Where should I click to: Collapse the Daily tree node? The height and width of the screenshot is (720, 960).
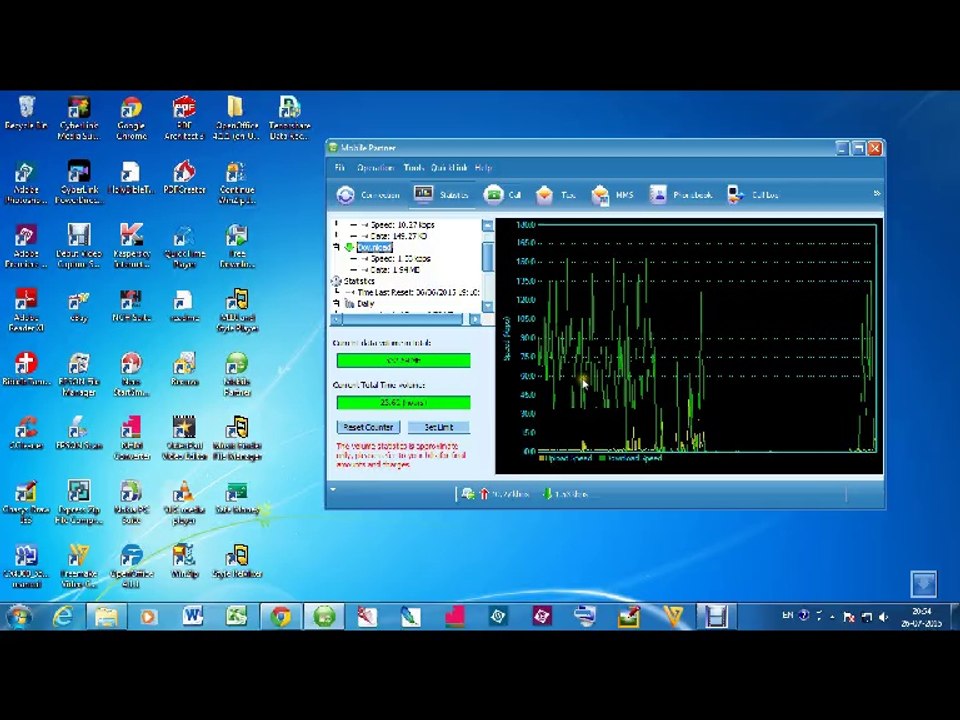click(x=336, y=304)
